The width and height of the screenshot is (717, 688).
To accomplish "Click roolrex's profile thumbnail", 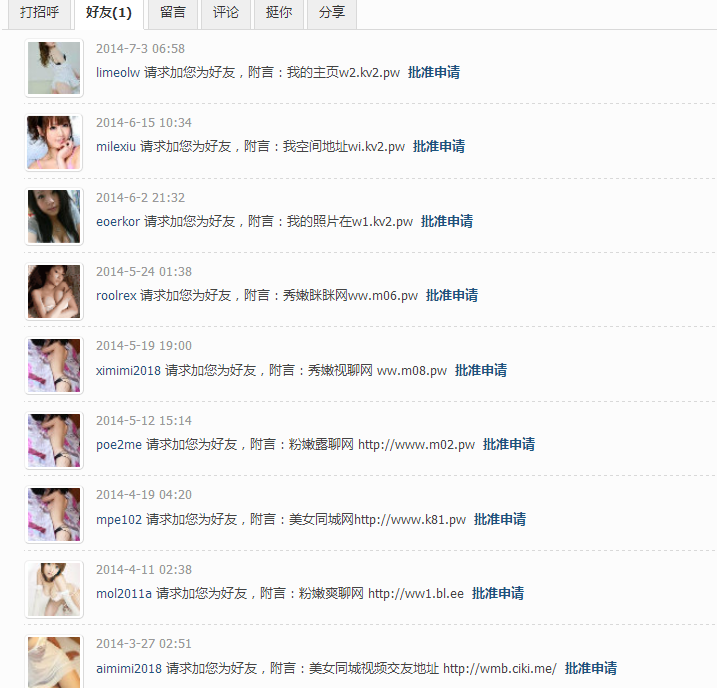I will (54, 291).
